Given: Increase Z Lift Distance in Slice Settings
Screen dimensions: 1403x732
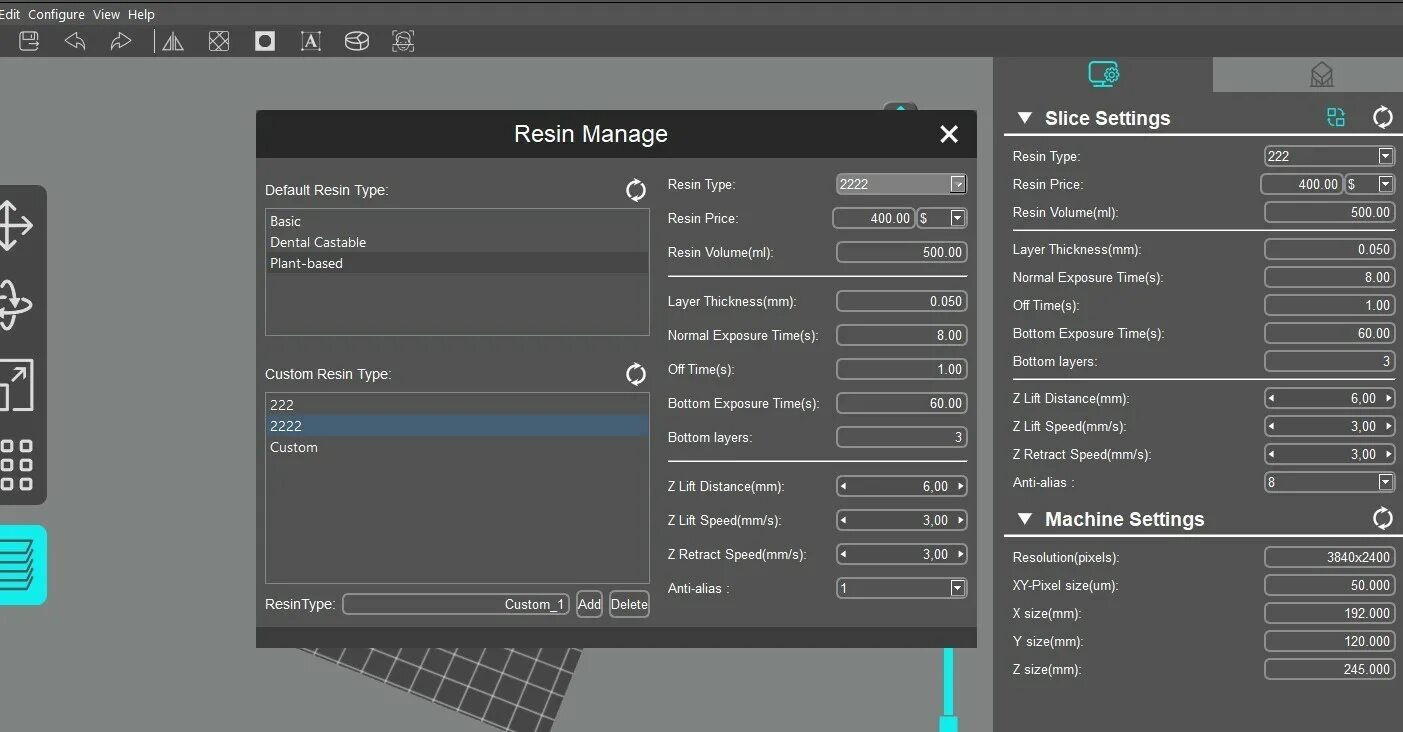Looking at the screenshot, I should (x=1387, y=398).
